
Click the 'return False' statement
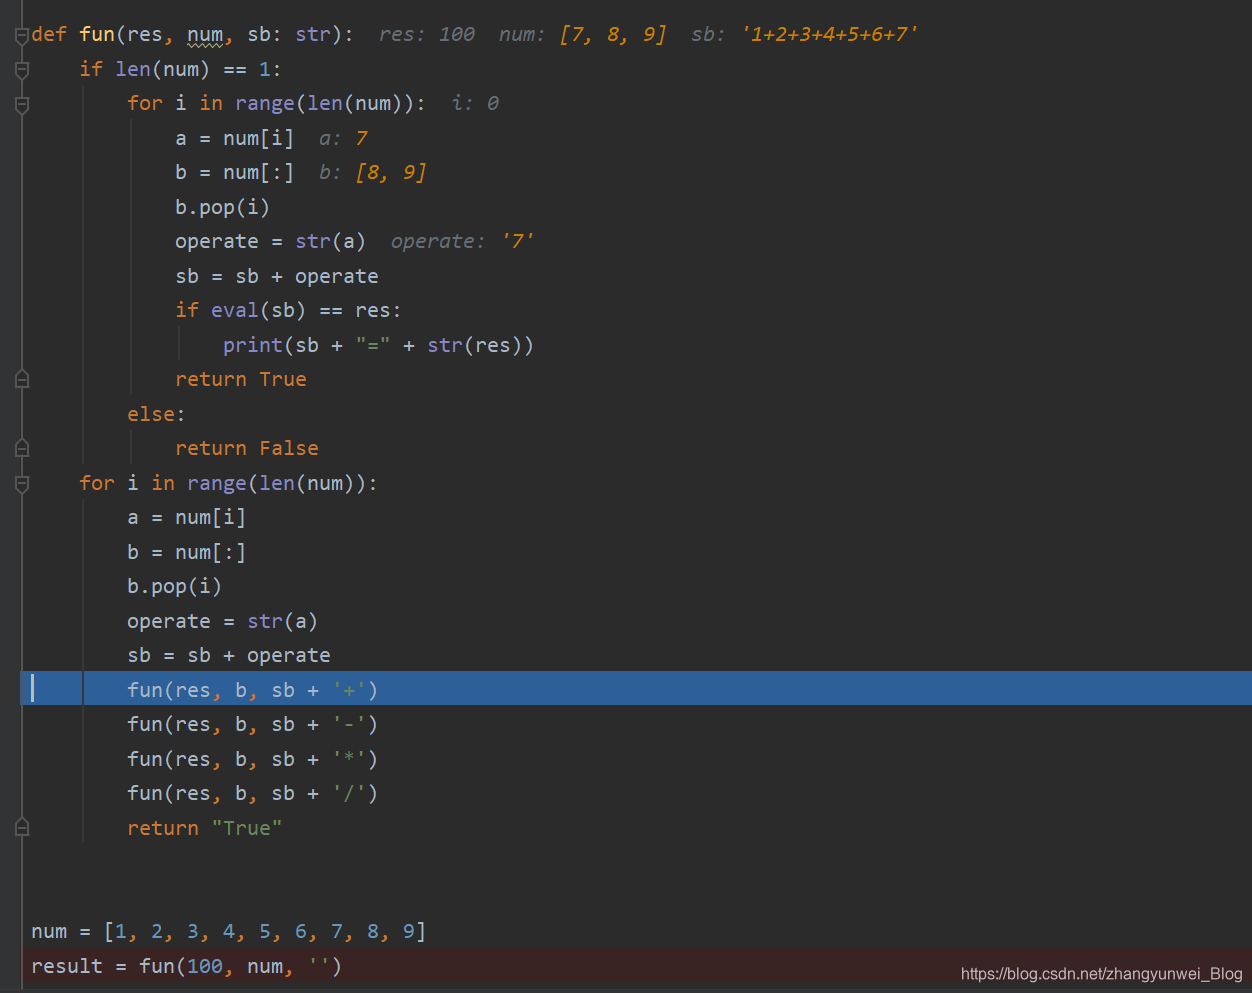247,448
